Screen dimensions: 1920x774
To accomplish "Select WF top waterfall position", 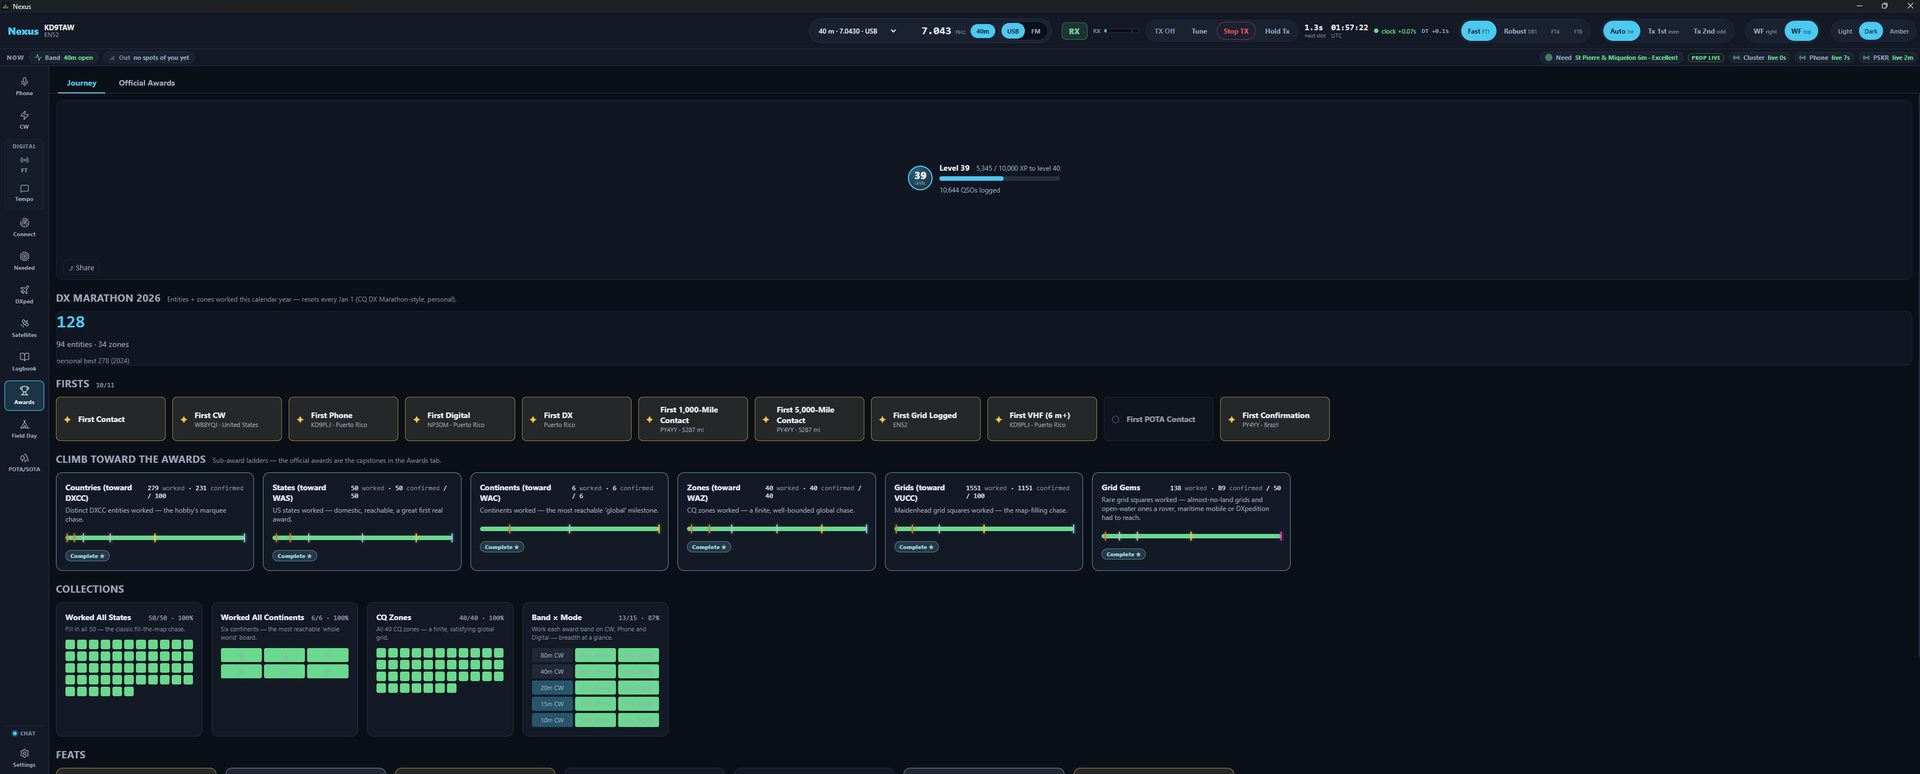I will coord(1801,31).
